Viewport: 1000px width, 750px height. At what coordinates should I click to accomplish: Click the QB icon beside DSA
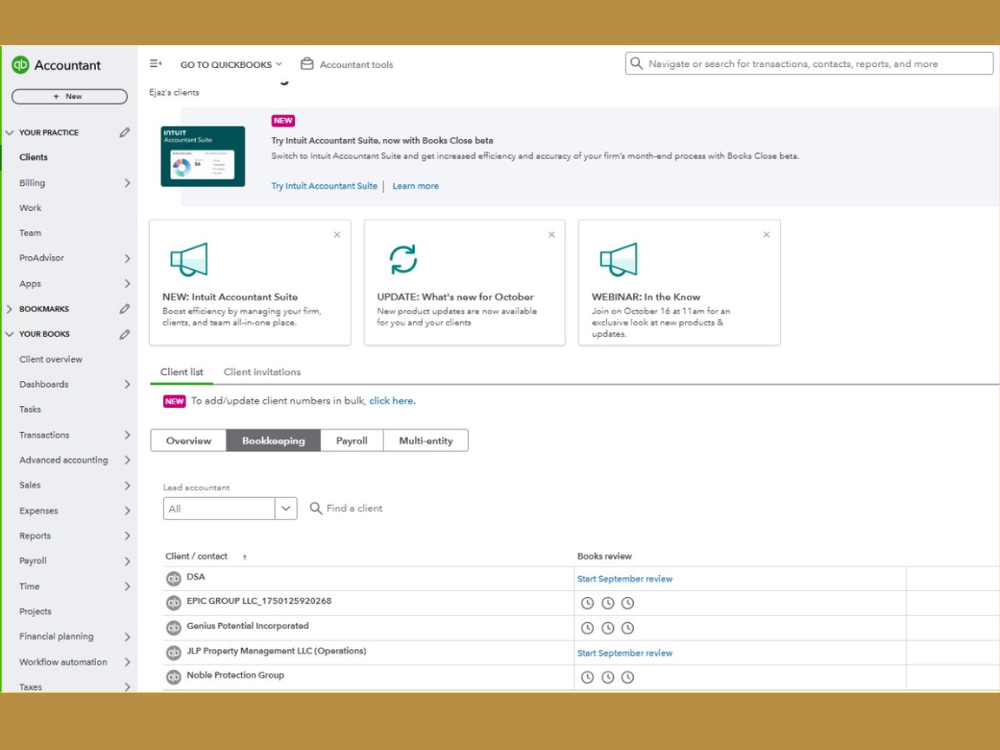(173, 578)
